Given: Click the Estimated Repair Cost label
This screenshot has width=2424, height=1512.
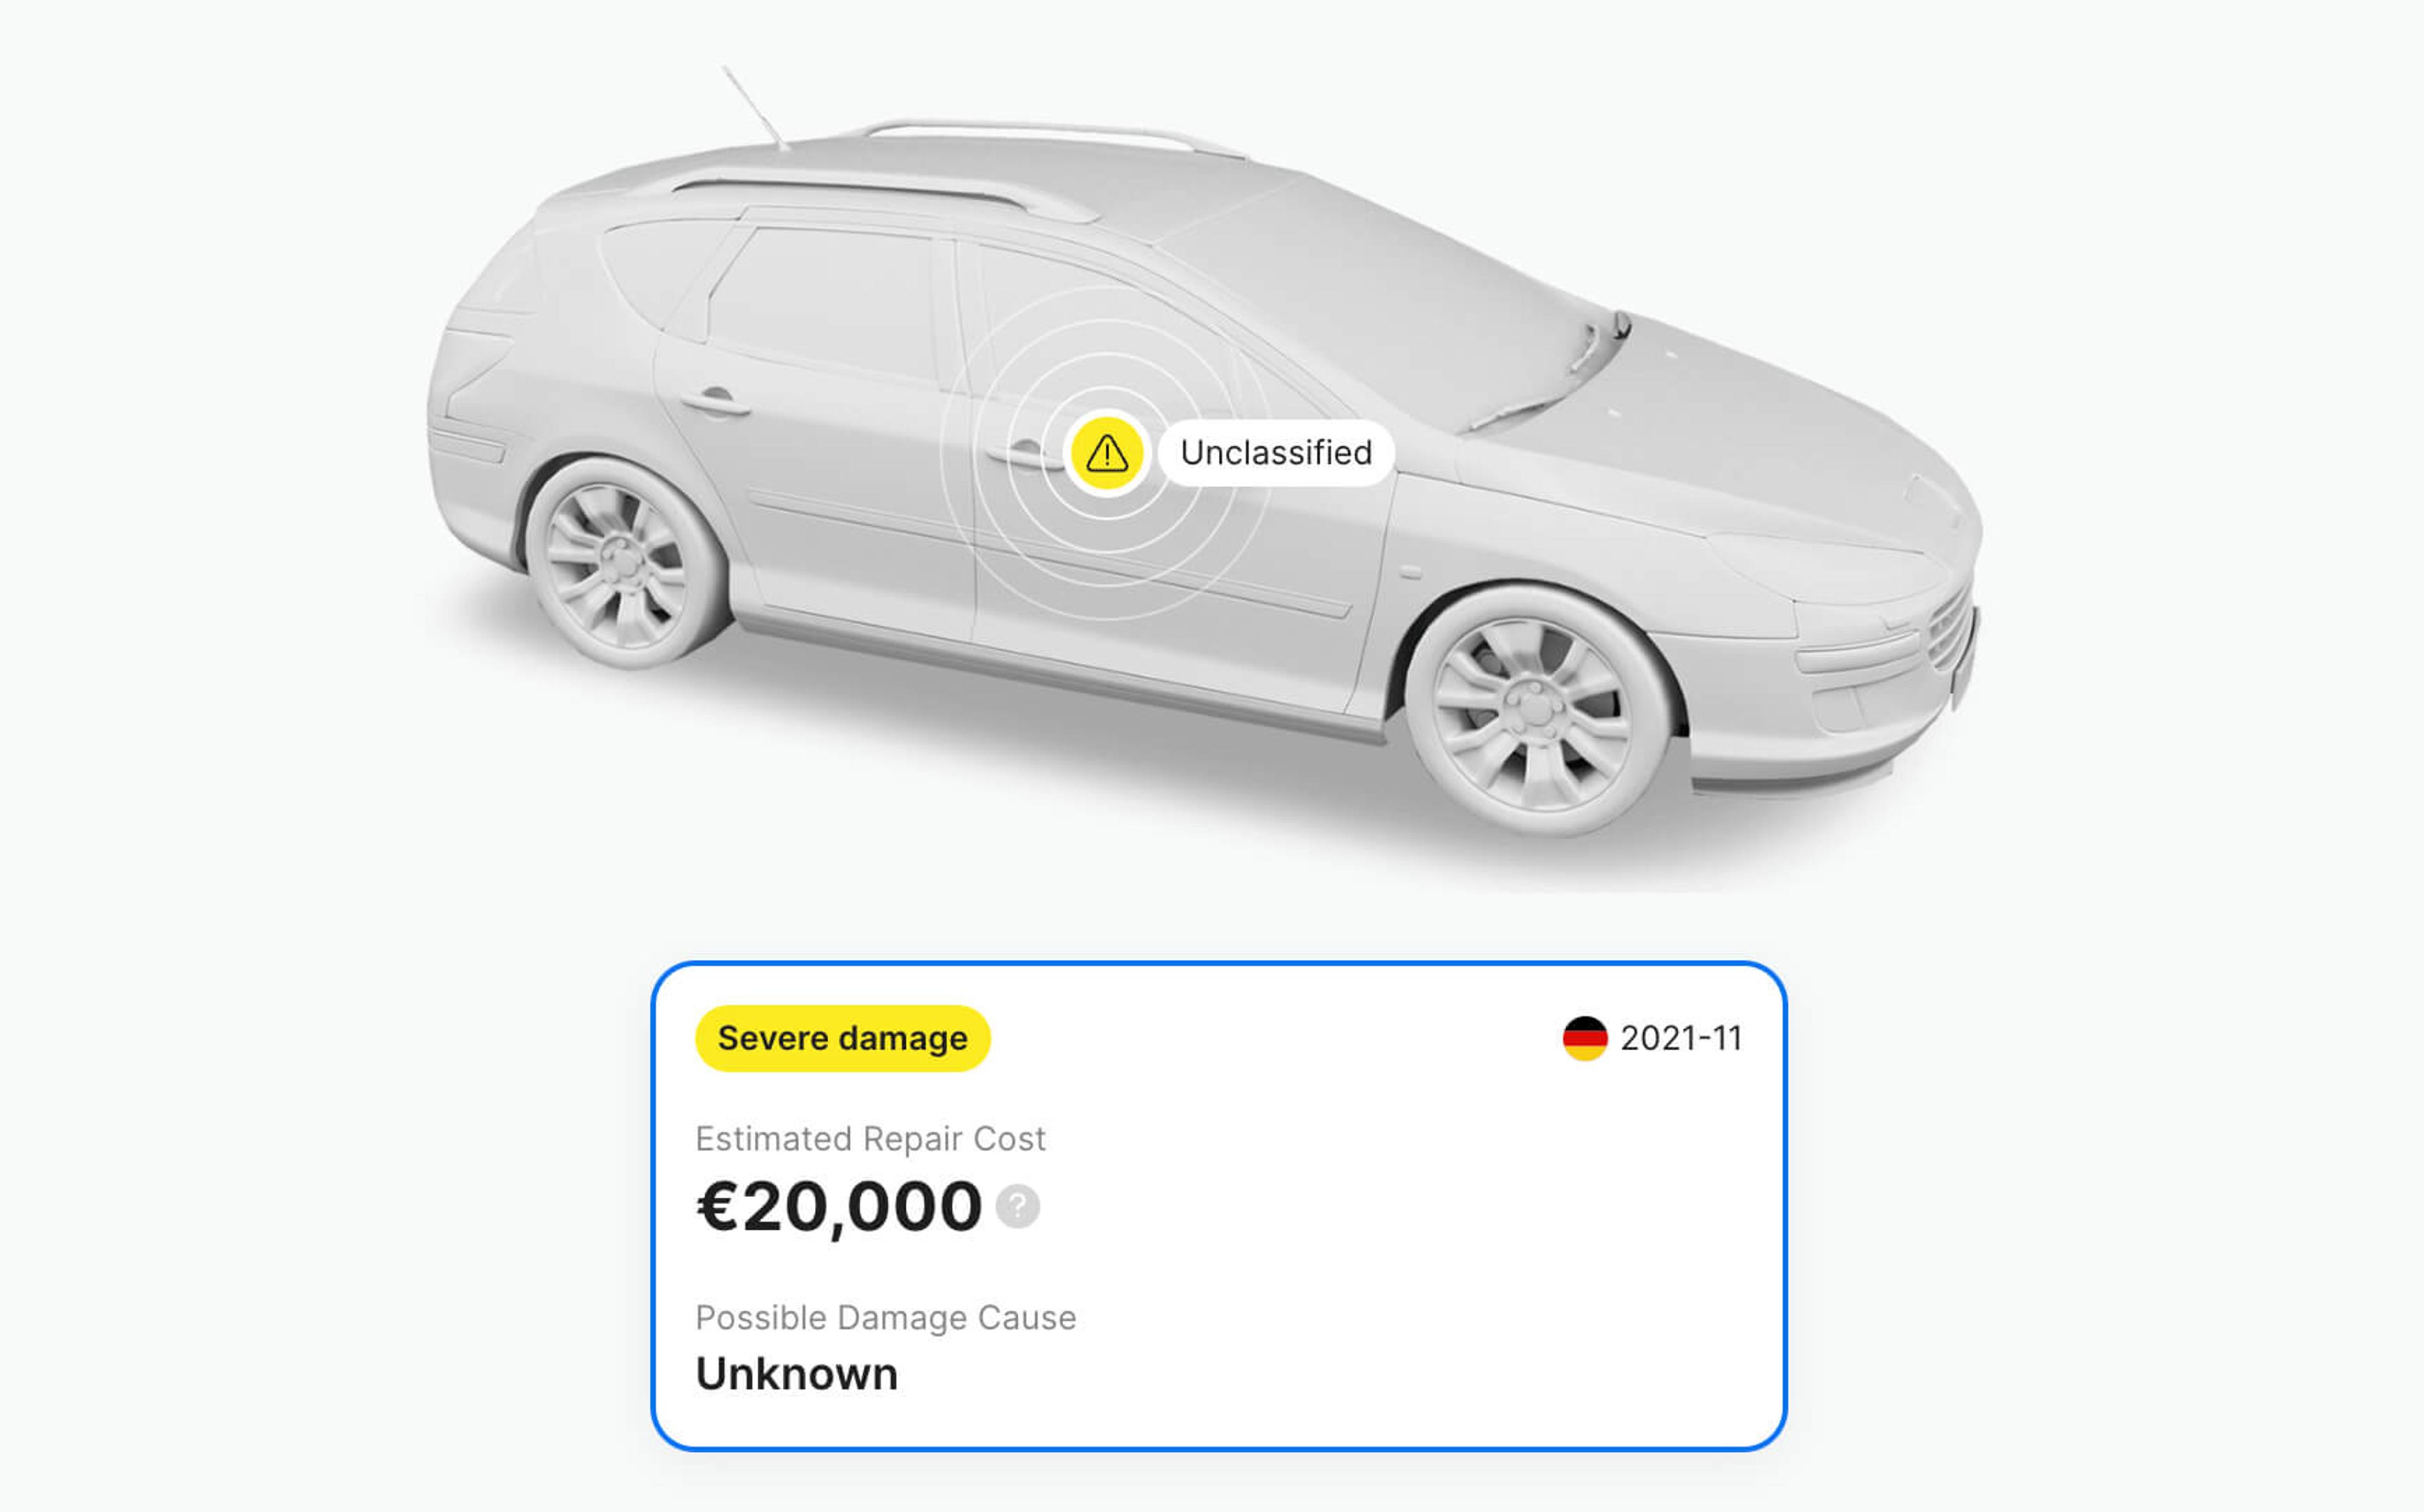Looking at the screenshot, I should 870,1139.
